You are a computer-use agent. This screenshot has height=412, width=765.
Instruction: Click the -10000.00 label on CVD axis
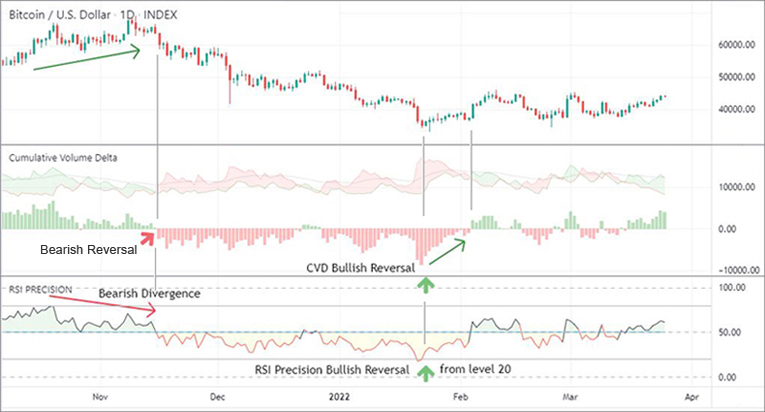click(x=739, y=270)
